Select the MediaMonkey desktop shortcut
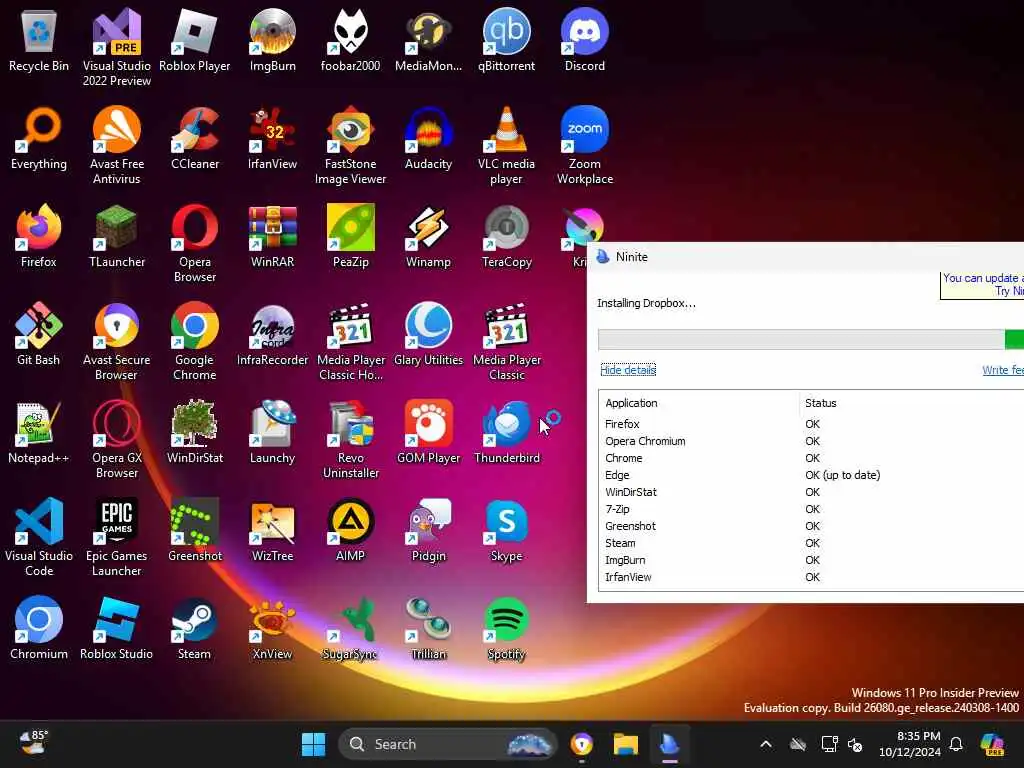 428,40
